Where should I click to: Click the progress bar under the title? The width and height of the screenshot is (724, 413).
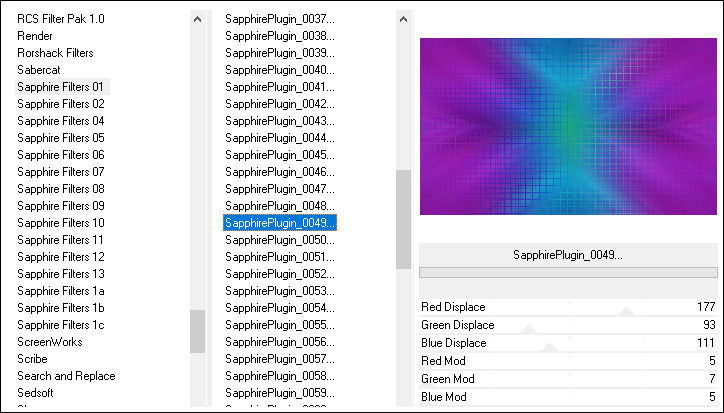click(568, 273)
